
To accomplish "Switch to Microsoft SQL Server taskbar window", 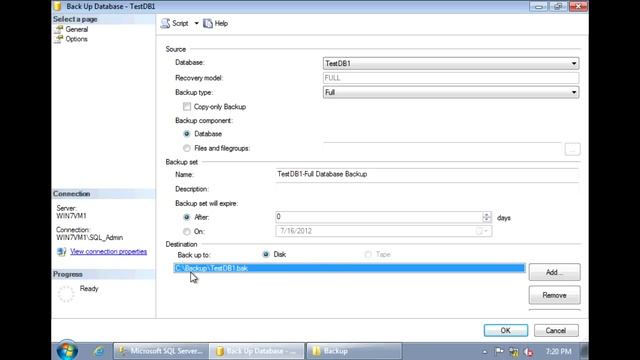I will (x=161, y=351).
